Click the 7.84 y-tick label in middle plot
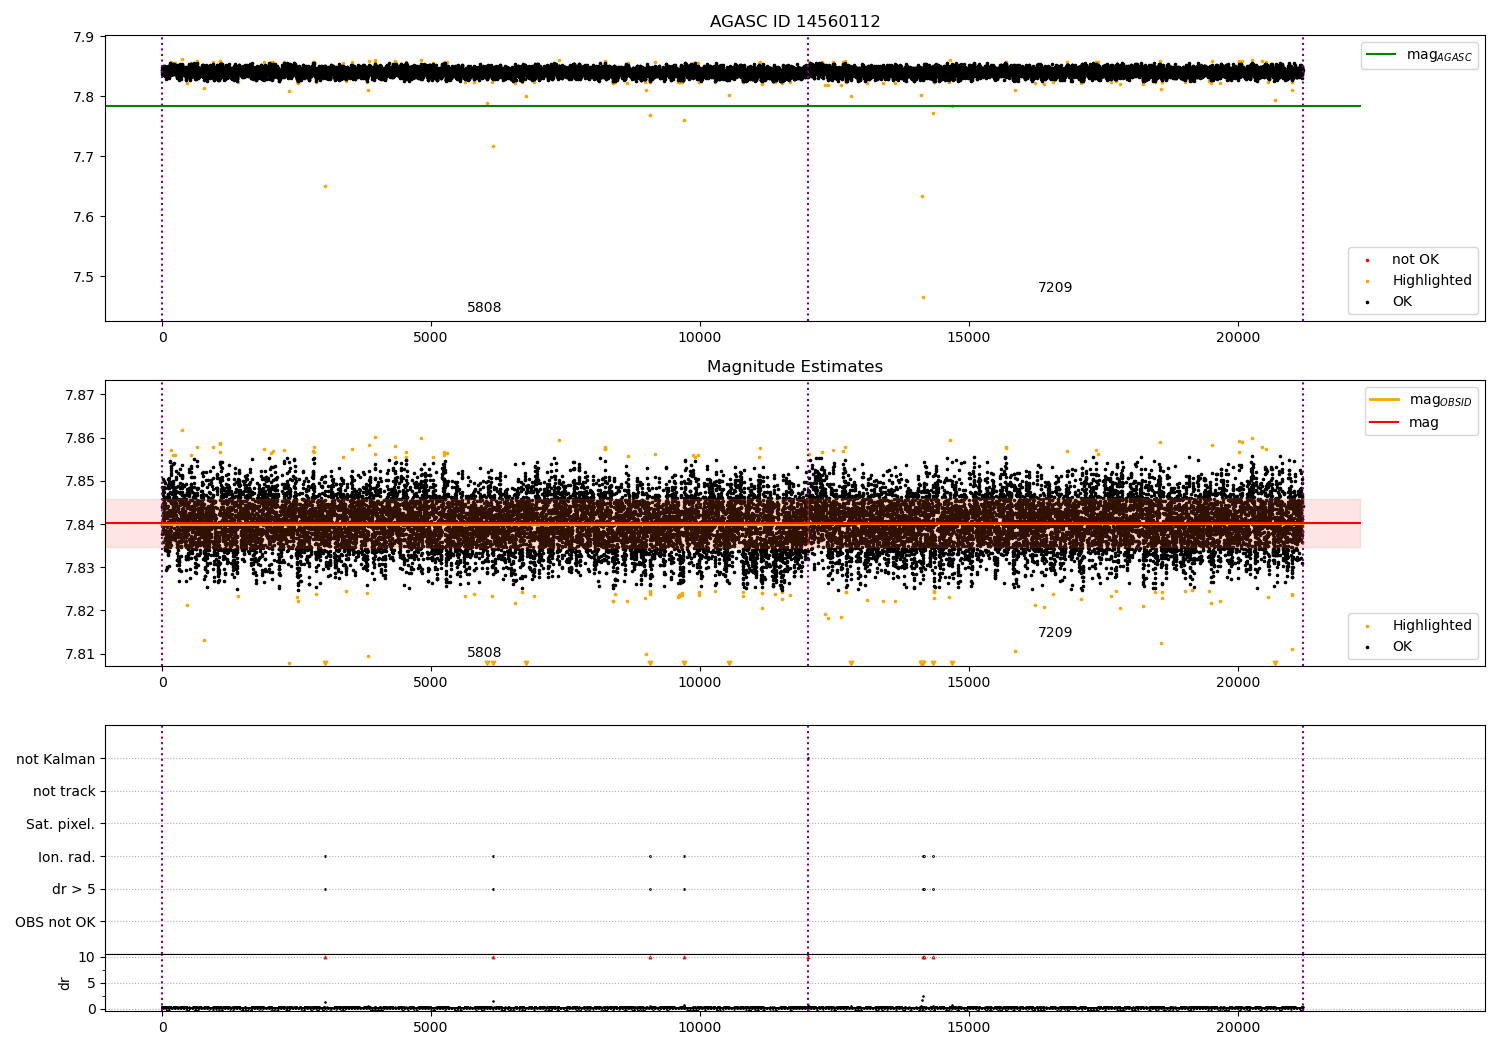1500x1050 pixels. click(80, 525)
